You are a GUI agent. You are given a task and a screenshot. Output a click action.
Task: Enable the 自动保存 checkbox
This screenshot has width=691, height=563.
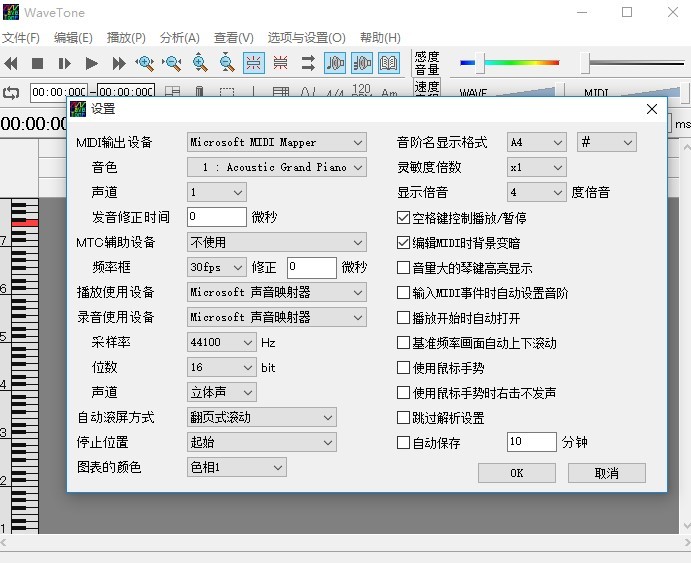pyautogui.click(x=403, y=442)
